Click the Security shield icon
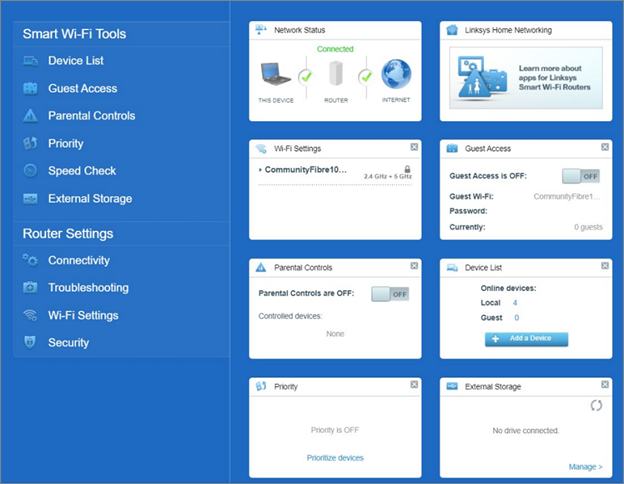 pos(30,342)
